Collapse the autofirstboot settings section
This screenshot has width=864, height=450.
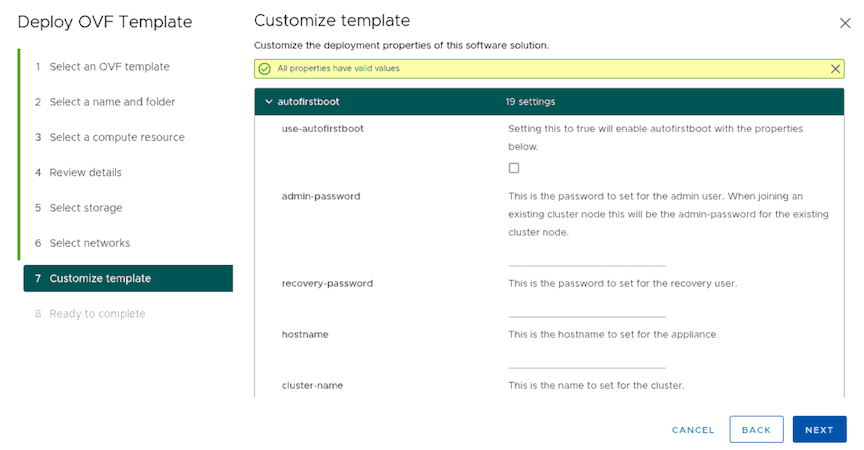pos(269,102)
